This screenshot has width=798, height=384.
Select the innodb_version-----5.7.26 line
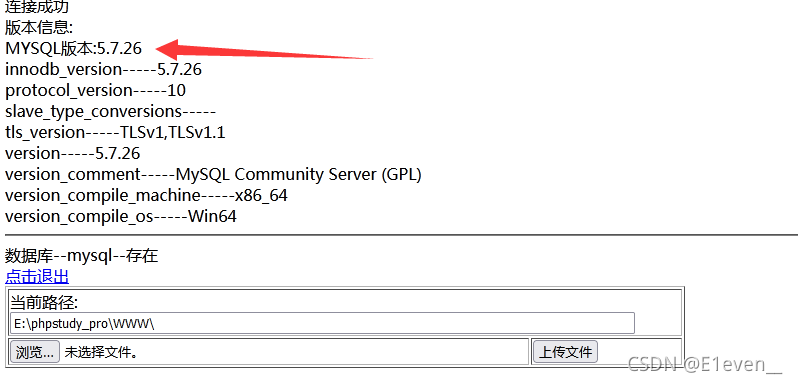(x=103, y=69)
